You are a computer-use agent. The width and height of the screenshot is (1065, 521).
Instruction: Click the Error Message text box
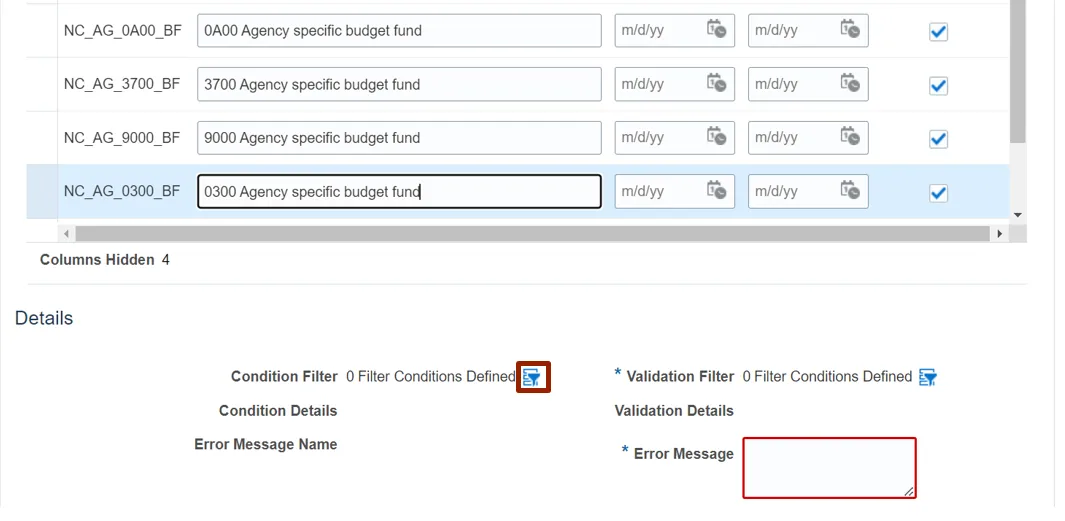[829, 467]
